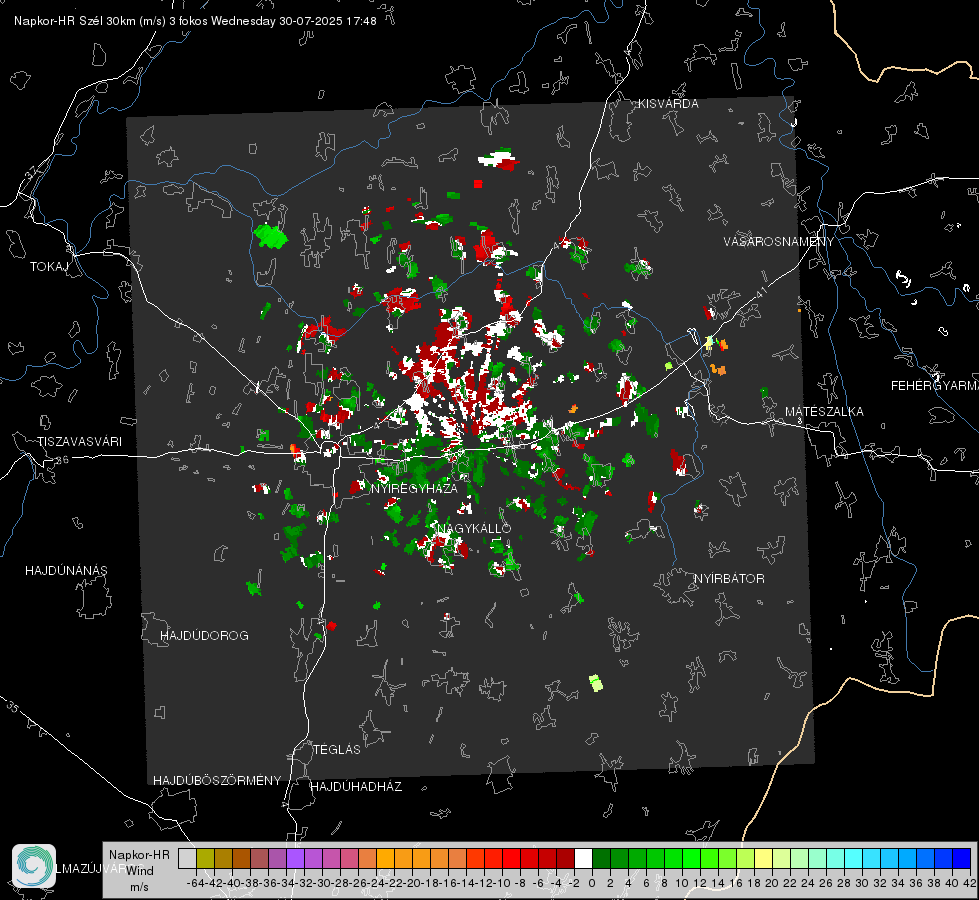Select the NAGYKÁLLÓ town label
979x900 pixels.
click(x=474, y=528)
